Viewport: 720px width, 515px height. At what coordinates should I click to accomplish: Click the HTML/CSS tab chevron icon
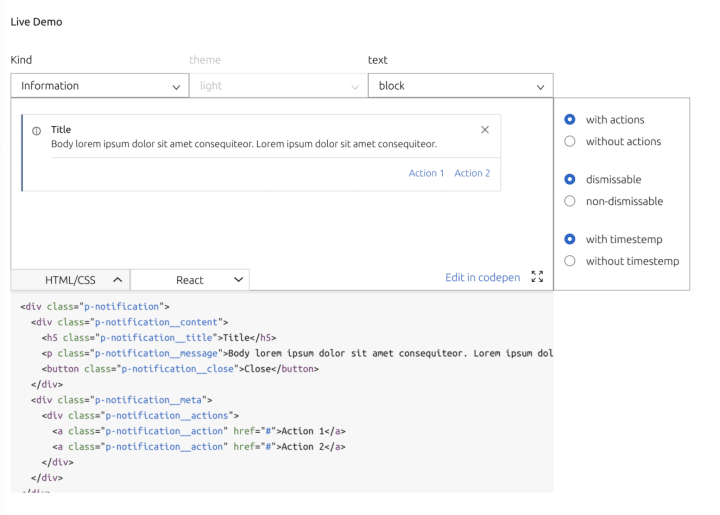click(x=116, y=280)
